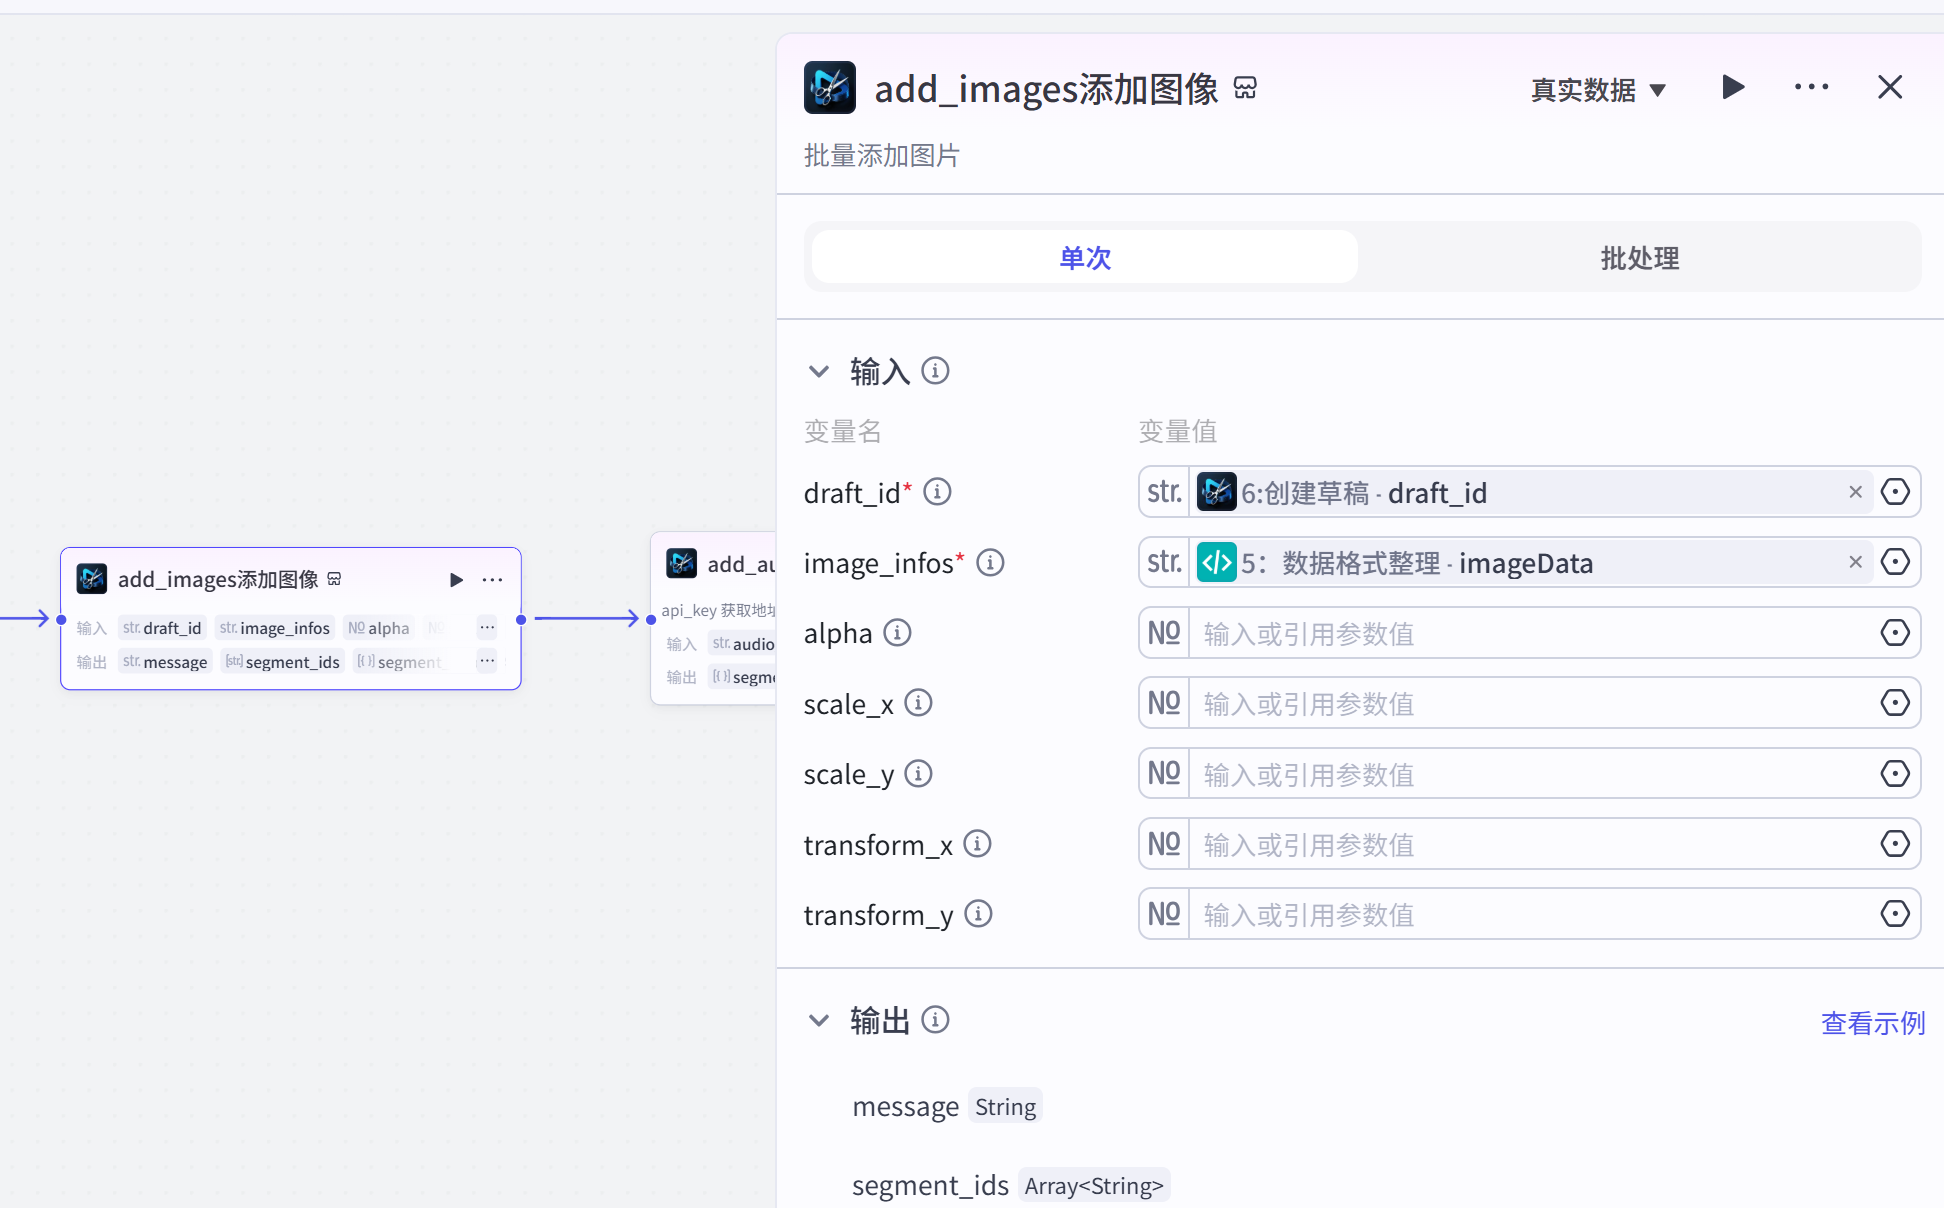Click the transform_y value input field
Screen dimensions: 1944x1208
coord(1532,914)
